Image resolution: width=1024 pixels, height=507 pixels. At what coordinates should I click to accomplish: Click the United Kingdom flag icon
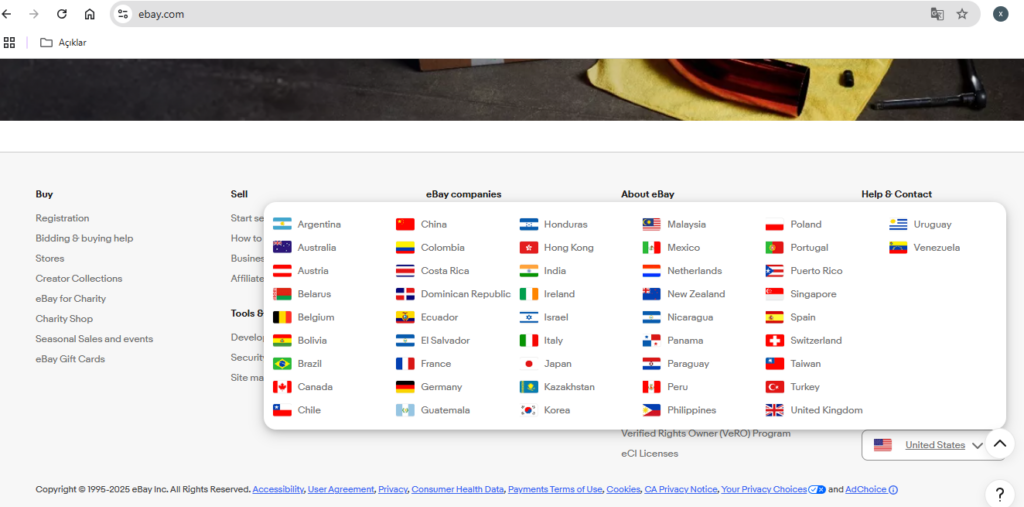[x=775, y=410]
